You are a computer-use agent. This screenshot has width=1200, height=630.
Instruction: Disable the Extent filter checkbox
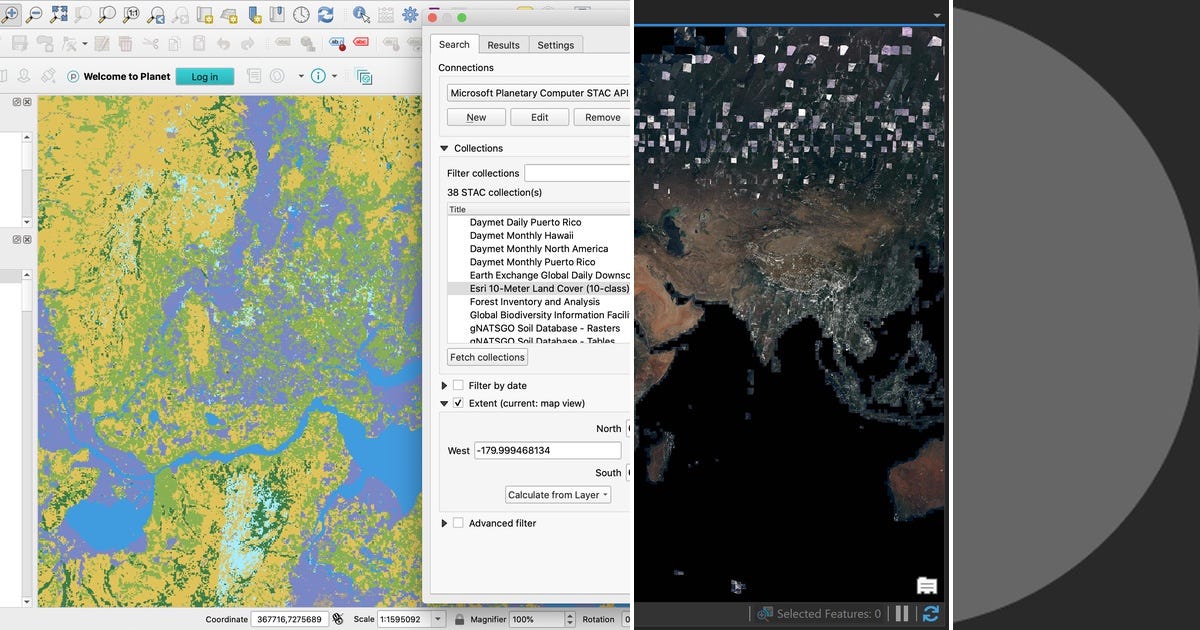(x=458, y=403)
